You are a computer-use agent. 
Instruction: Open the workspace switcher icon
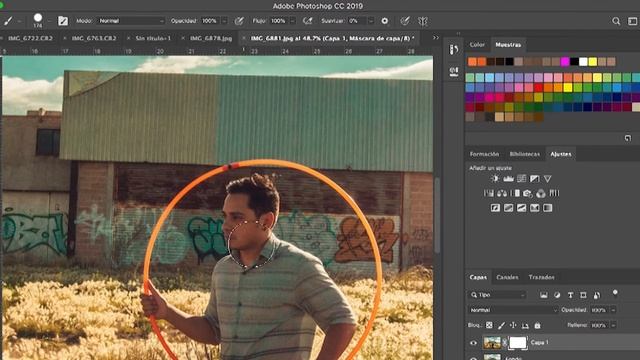tap(632, 21)
